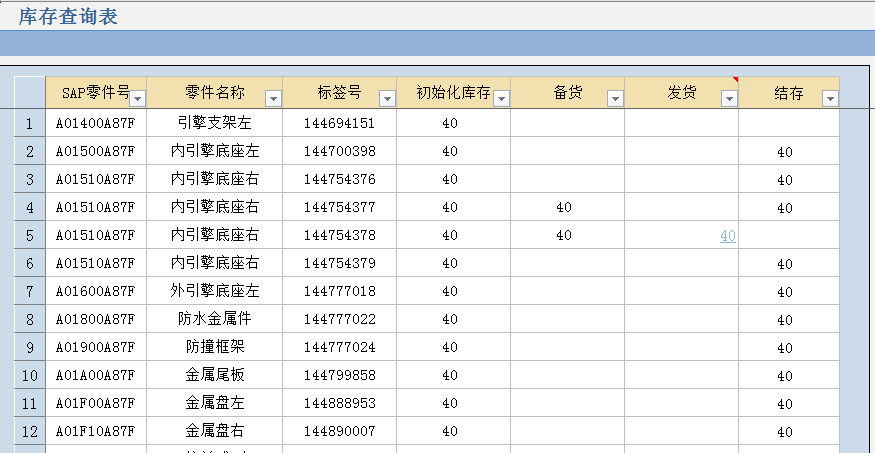Select label number 144777024

tap(339, 347)
